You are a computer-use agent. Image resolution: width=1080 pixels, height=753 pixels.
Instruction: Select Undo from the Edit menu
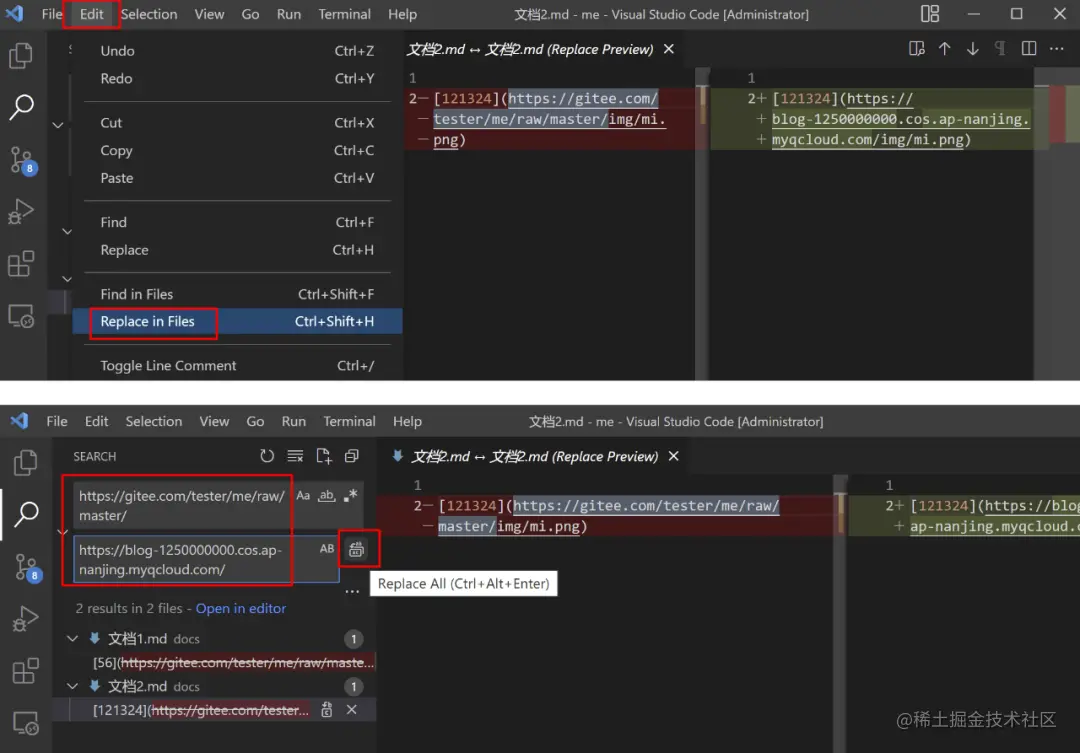coord(237,51)
